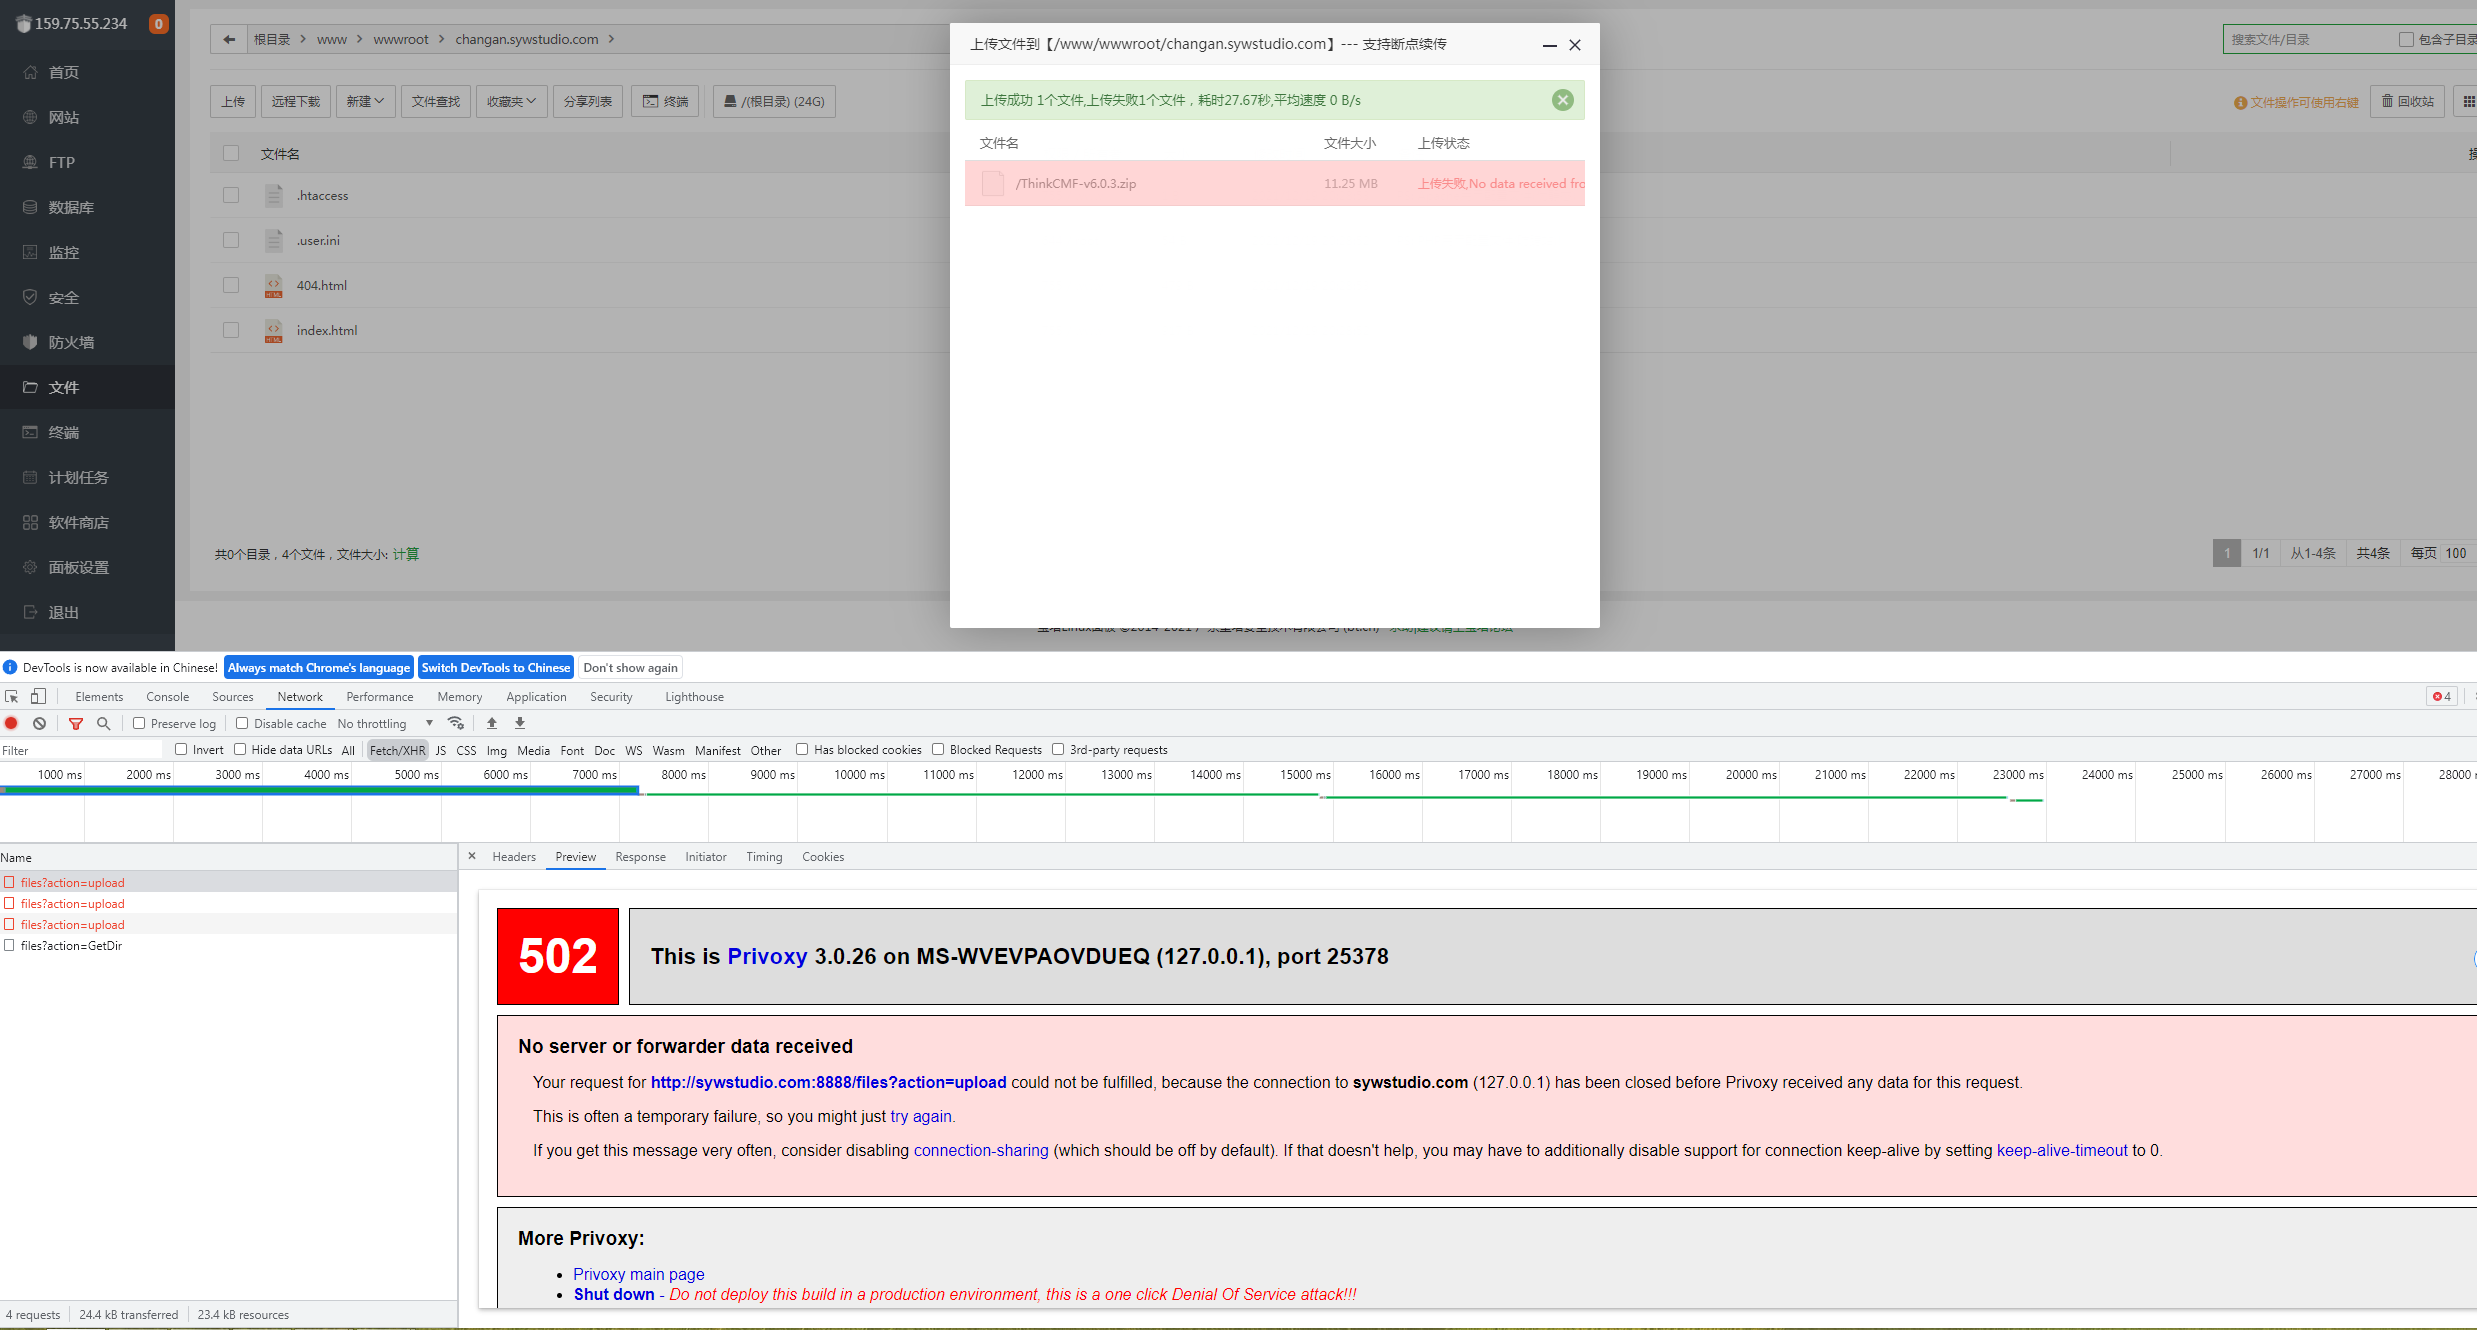Open the network search magnifier icon
The width and height of the screenshot is (2477, 1330).
103,723
